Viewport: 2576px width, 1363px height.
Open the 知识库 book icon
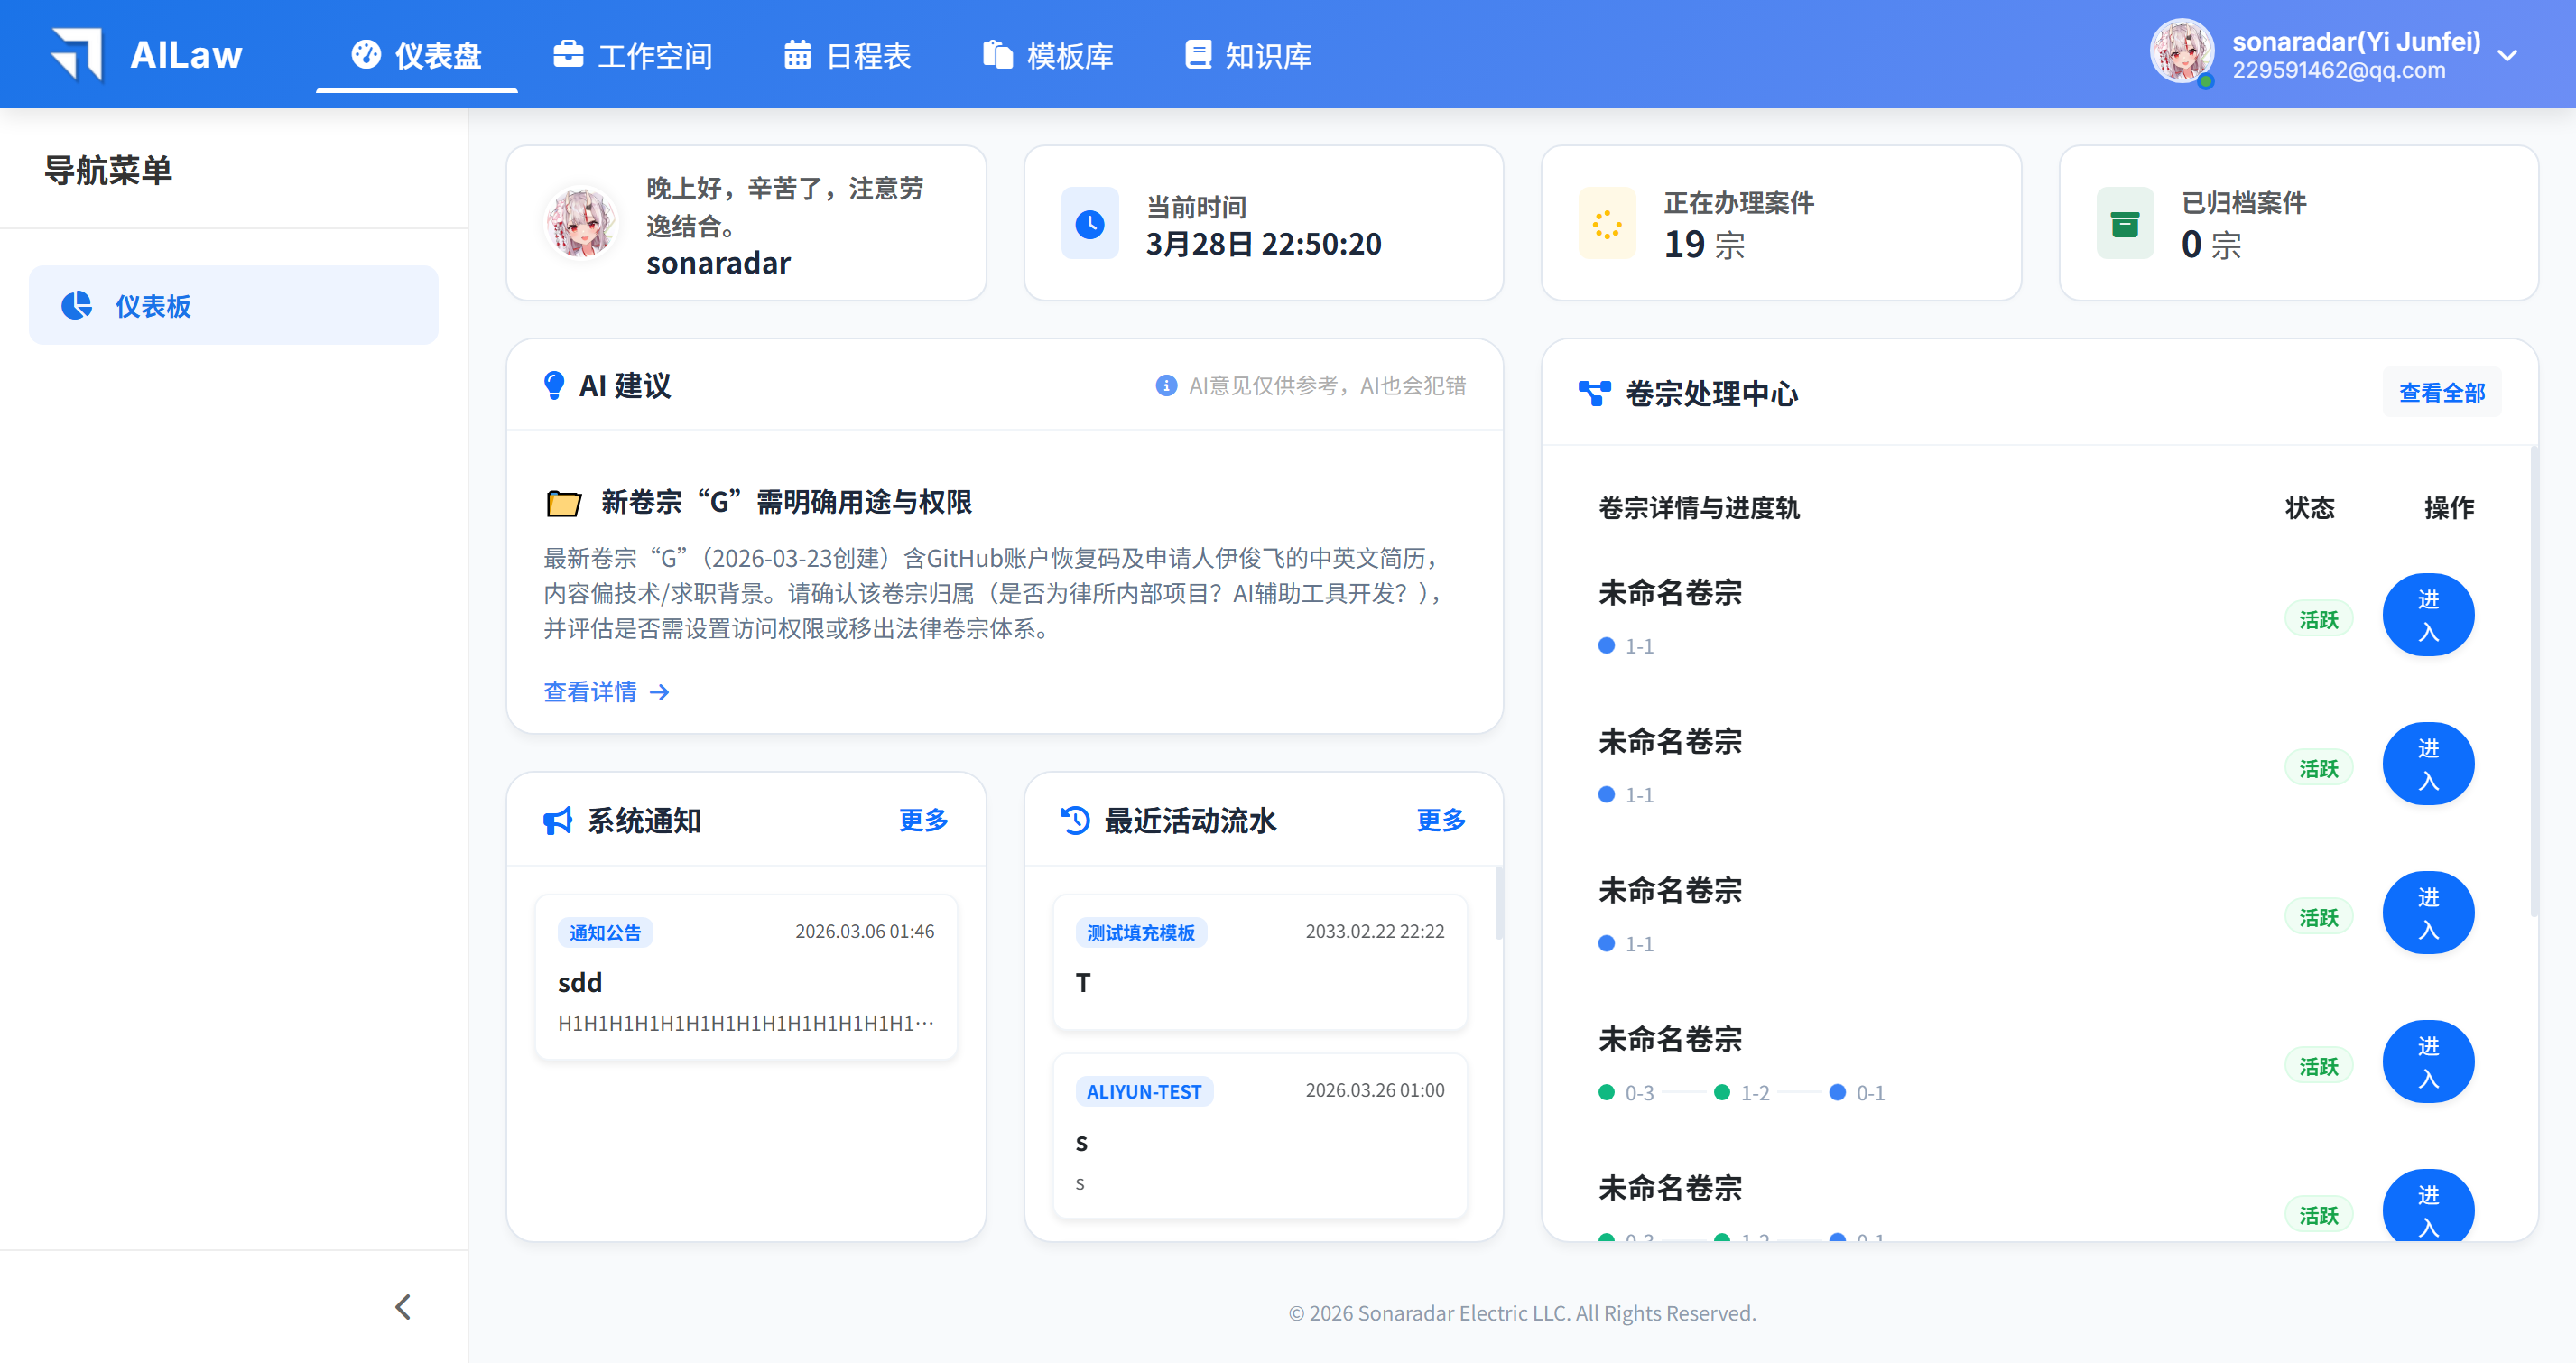1196,55
